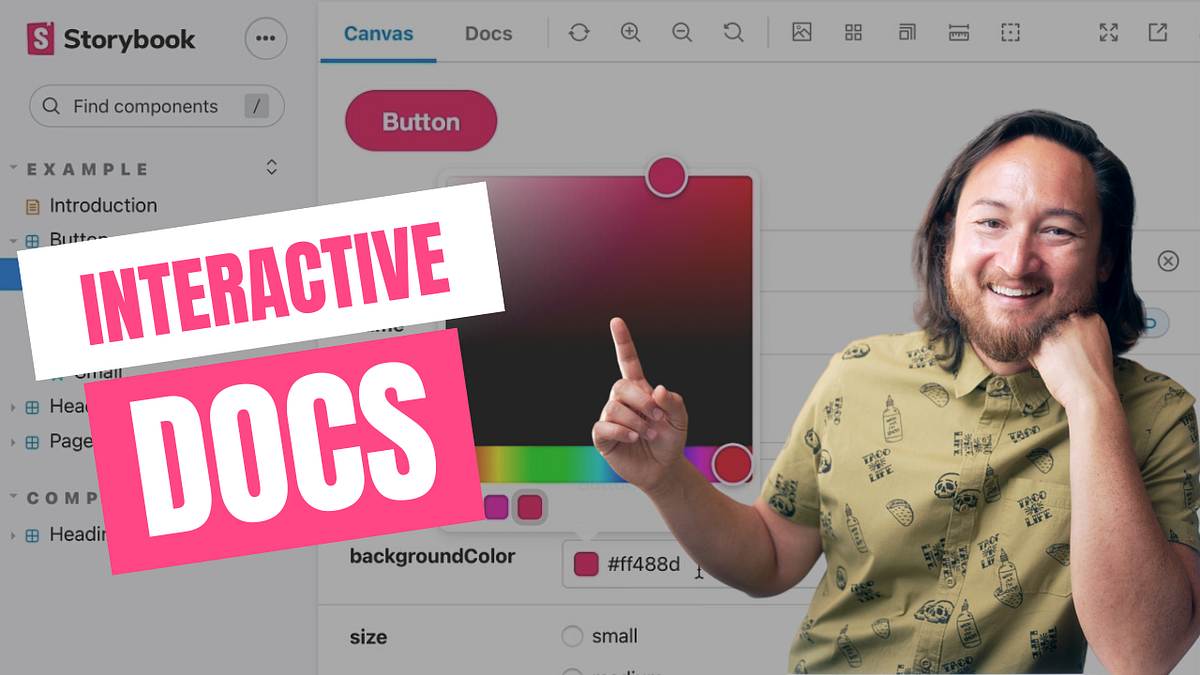Open the Introduction story

(x=103, y=205)
